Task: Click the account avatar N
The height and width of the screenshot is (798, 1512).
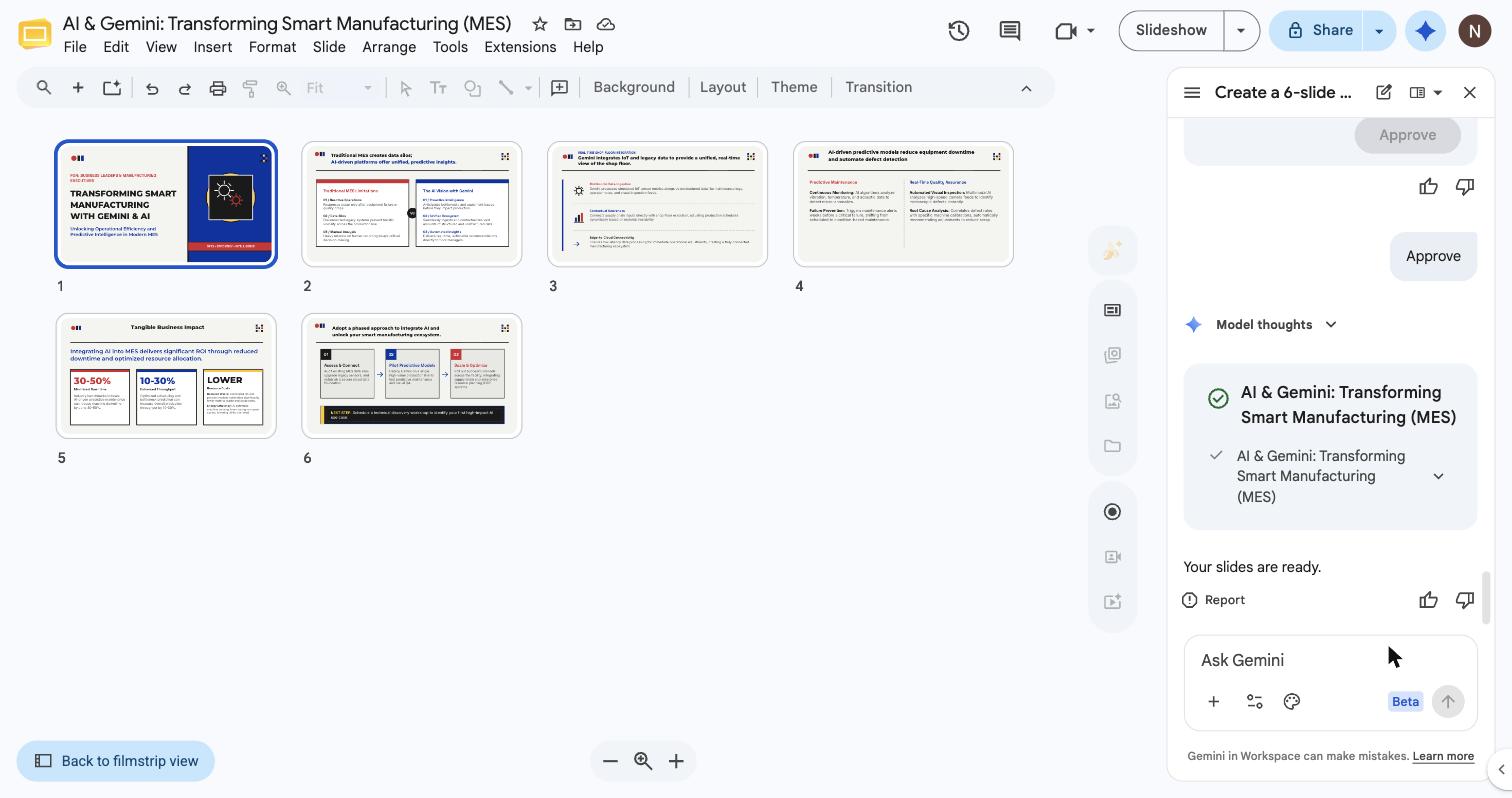Action: point(1474,31)
